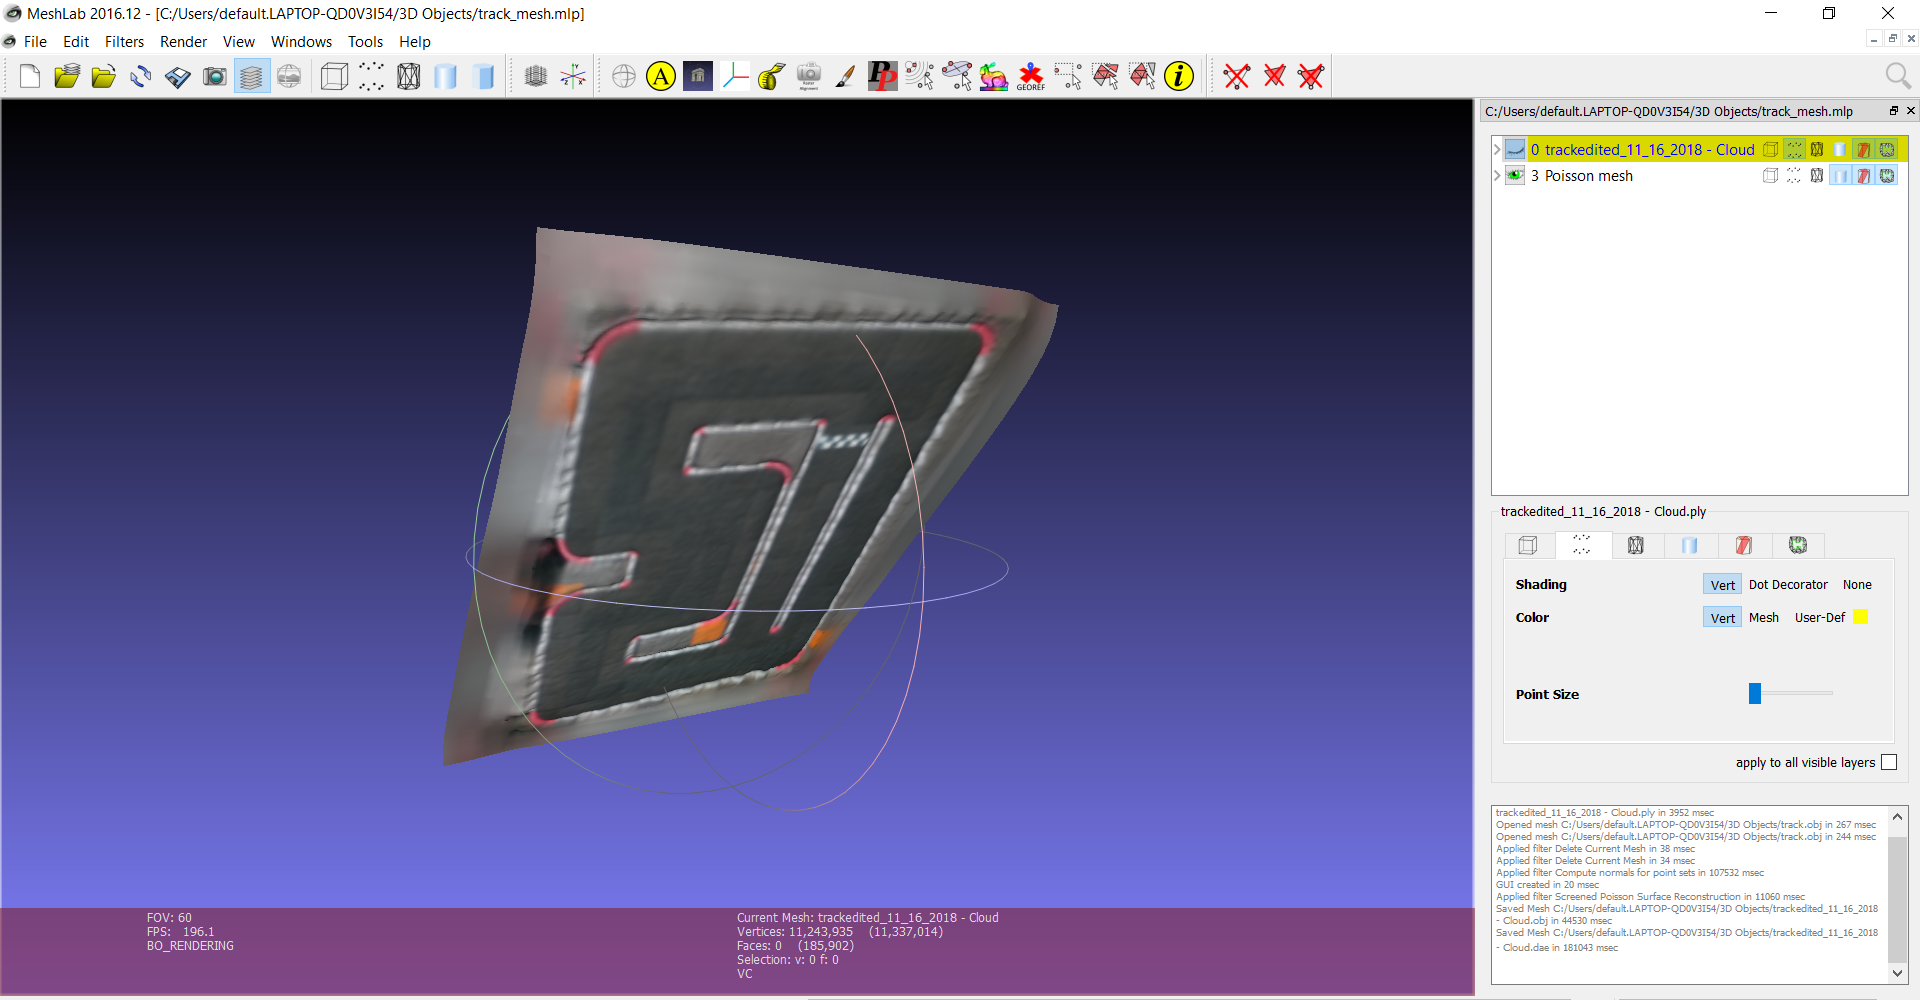Screen dimensions: 1920x1000
Task: Click the Save Snapshot camera icon
Action: point(214,77)
